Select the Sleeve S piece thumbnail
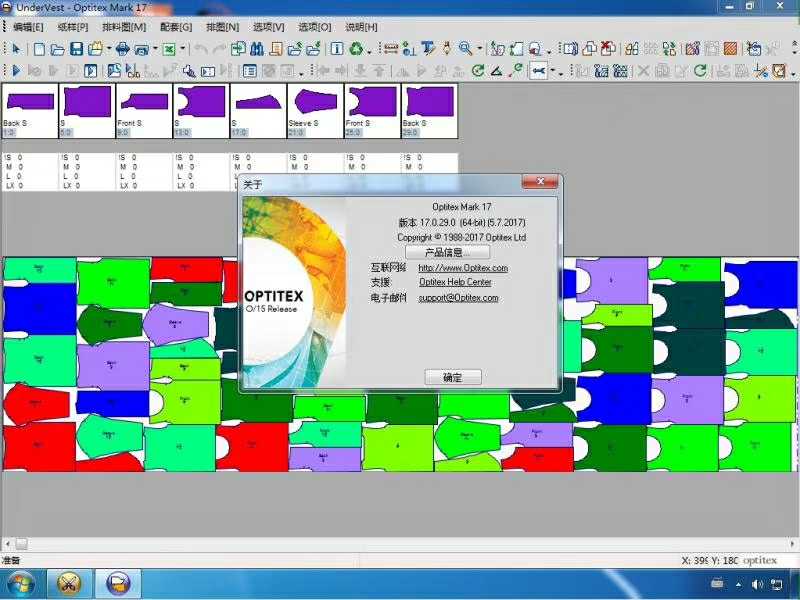Viewport: 800px width, 600px height. tap(315, 111)
